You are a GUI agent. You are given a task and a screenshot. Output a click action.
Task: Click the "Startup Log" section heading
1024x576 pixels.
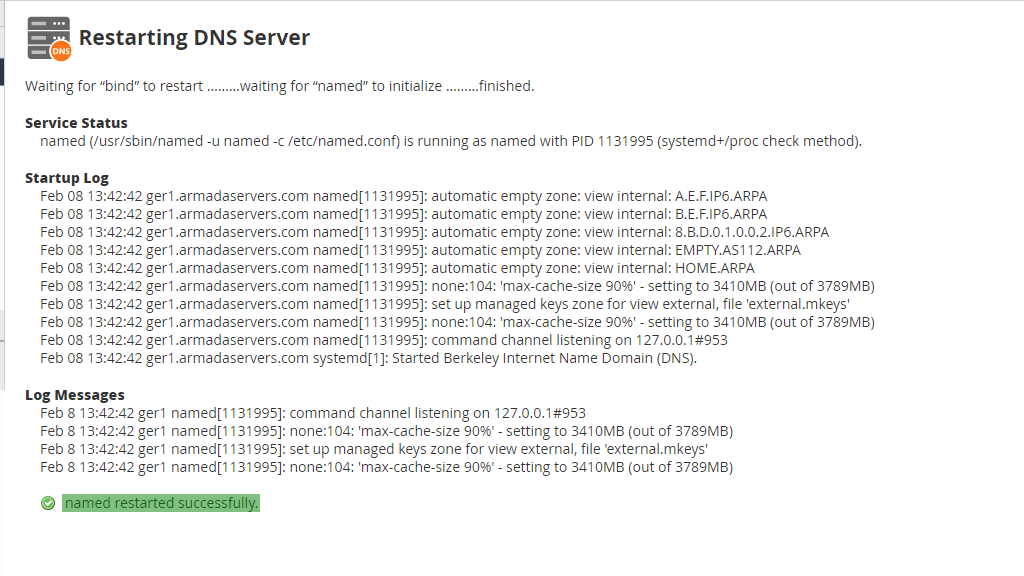[x=66, y=178]
